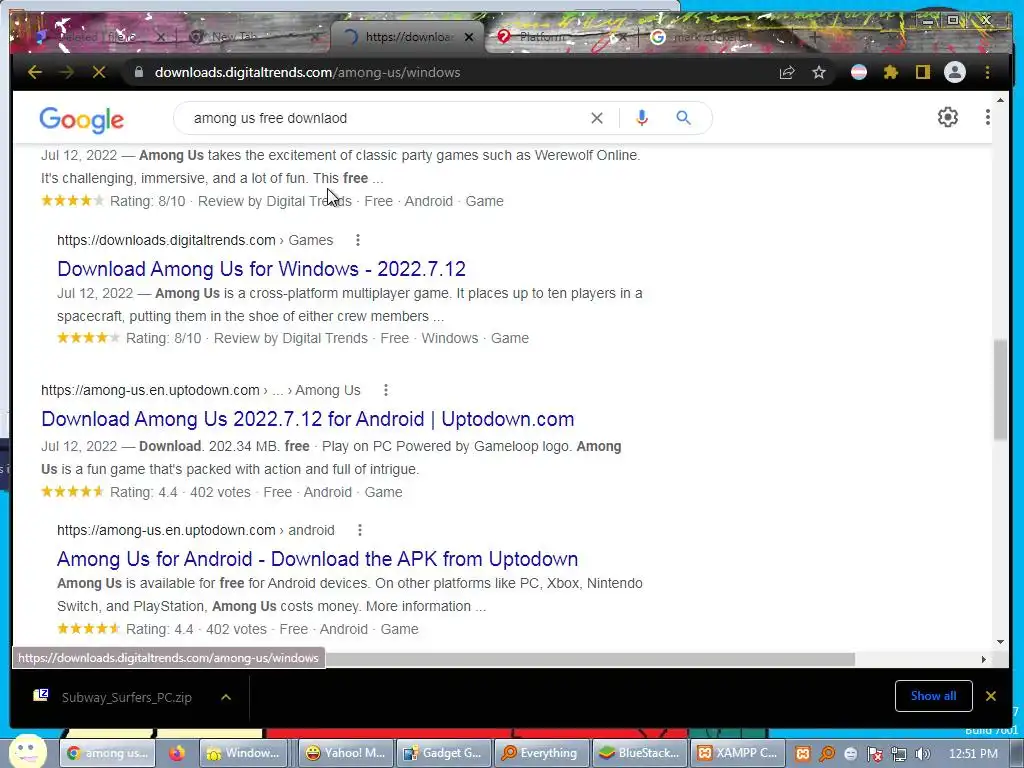Click the volume speaker tray icon
1024x768 pixels.
click(922, 754)
